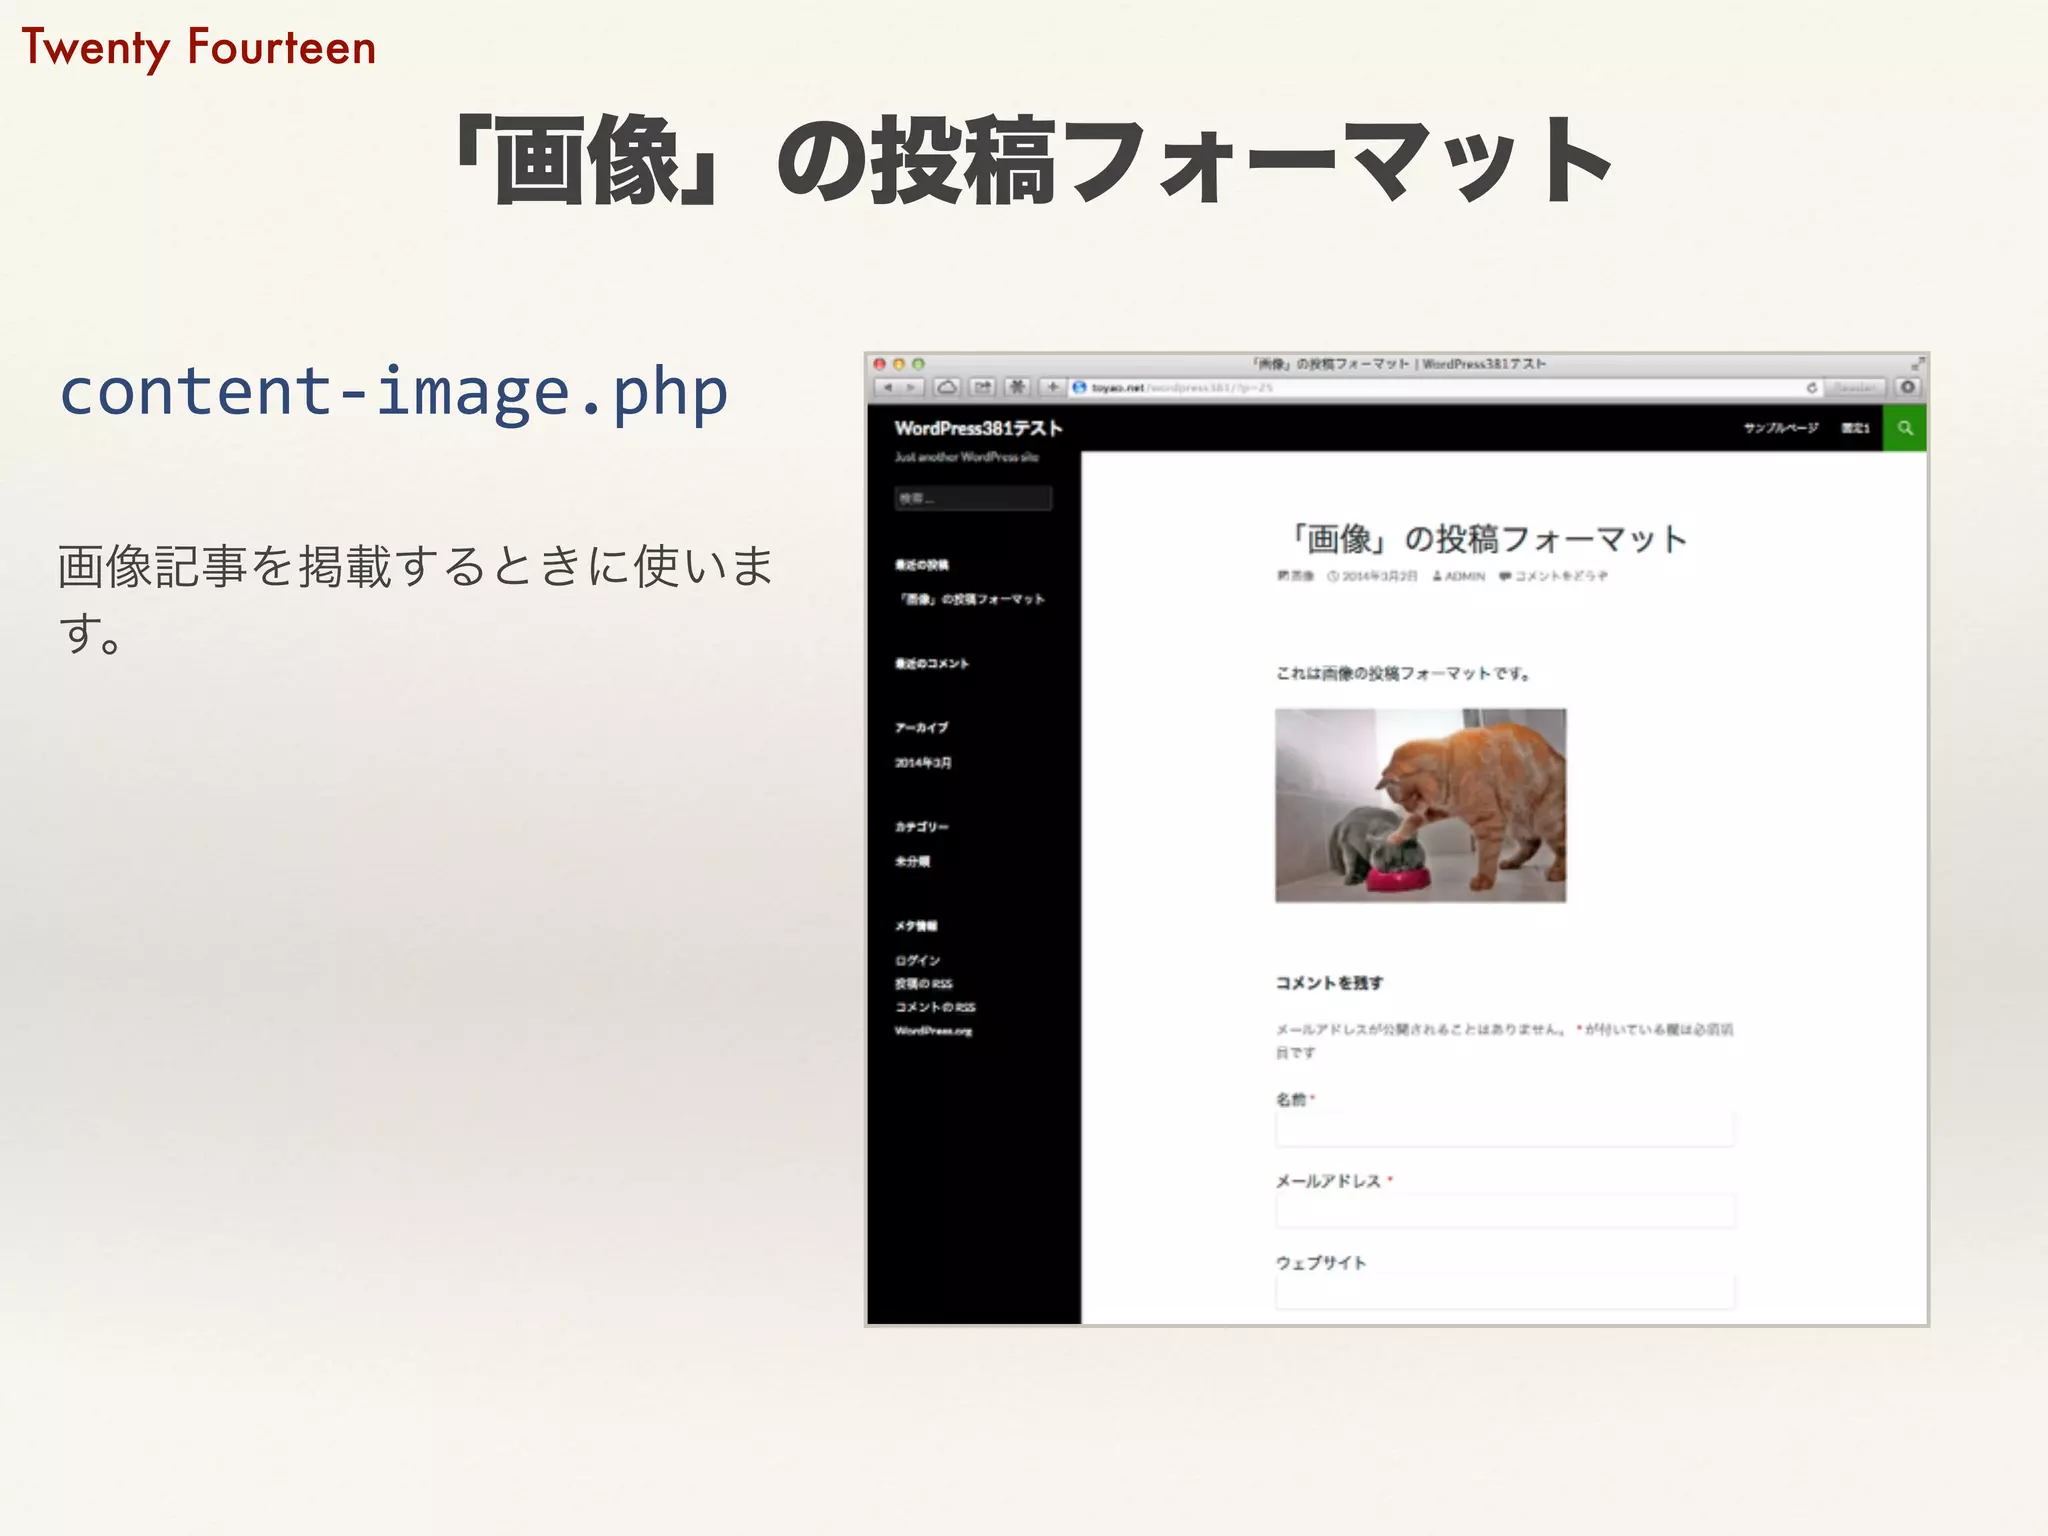The width and height of the screenshot is (2048, 1536).
Task: Open the サンプルページ menu item
Action: pyautogui.click(x=1781, y=428)
